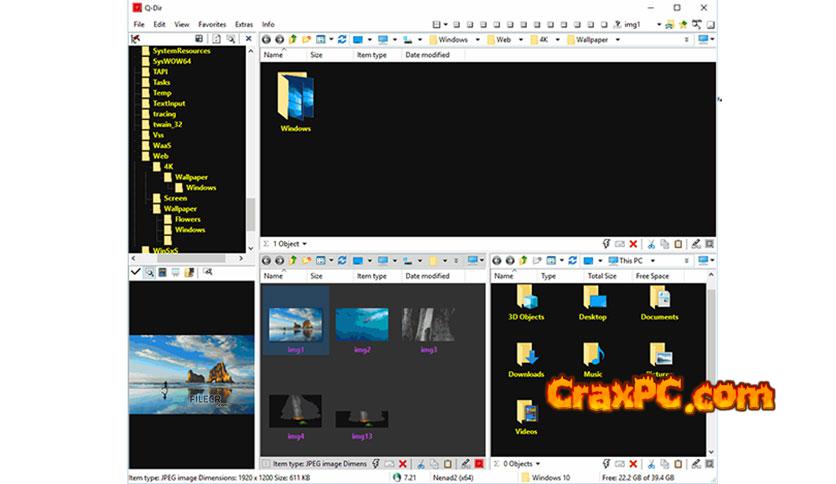This screenshot has width=836, height=484.
Task: Open the Extras menu
Action: 244,23
